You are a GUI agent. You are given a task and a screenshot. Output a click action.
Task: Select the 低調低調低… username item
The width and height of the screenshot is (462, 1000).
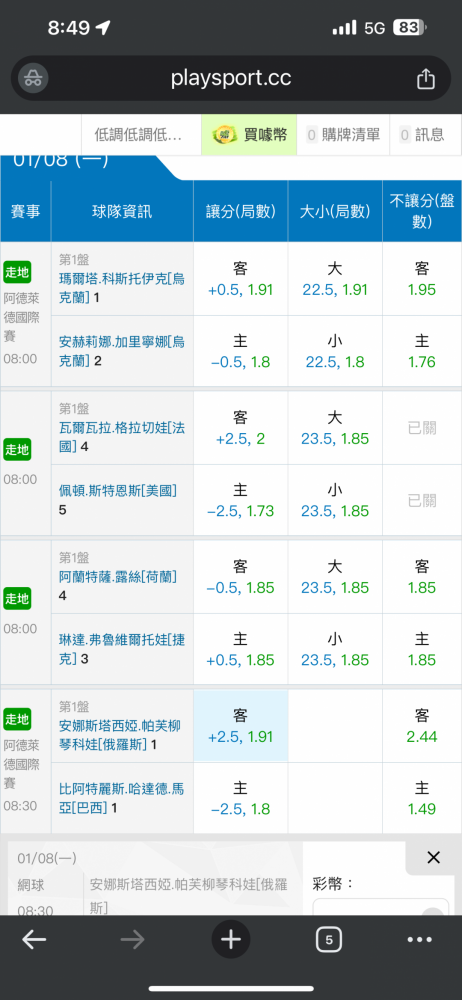[138, 135]
